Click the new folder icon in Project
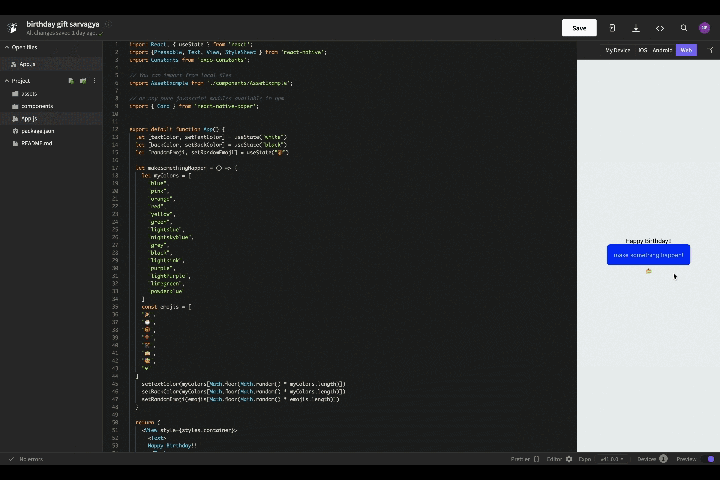This screenshot has width=720, height=480. 83,81
